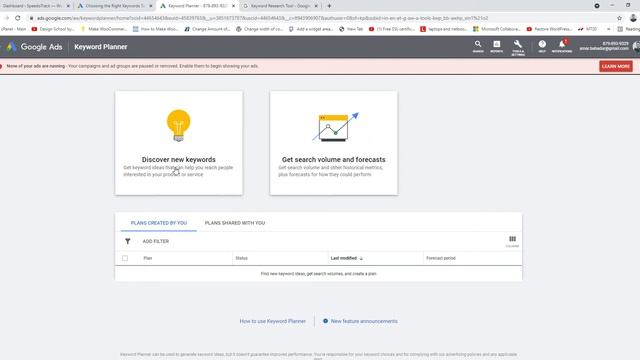Click the browser forward arrow
The width and height of the screenshot is (640, 360).
coord(7,18)
